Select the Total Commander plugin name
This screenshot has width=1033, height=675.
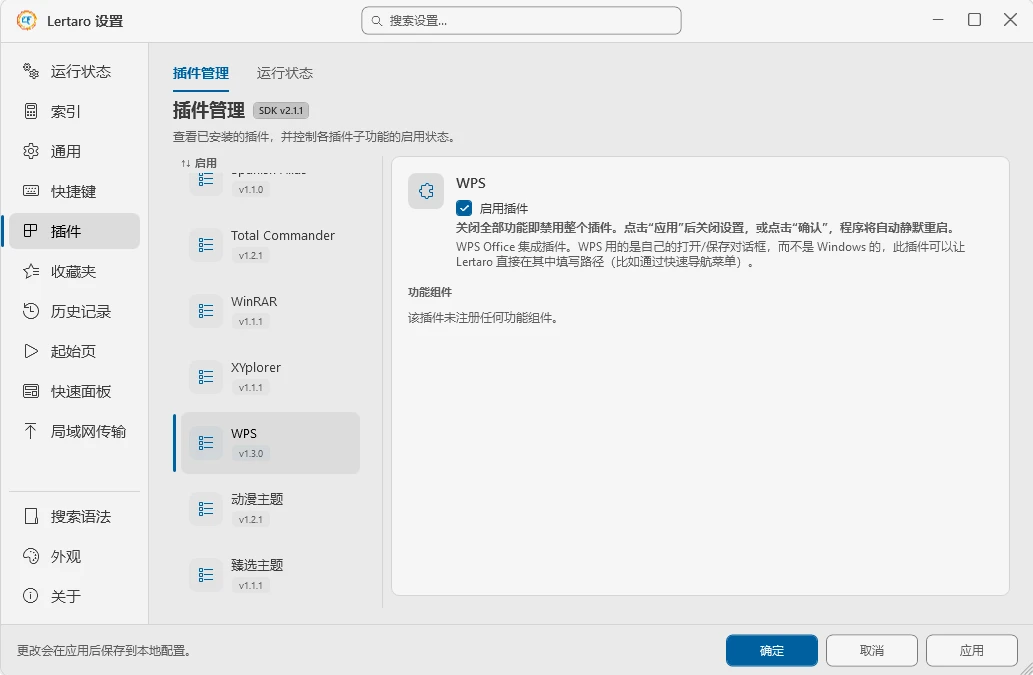tap(283, 235)
